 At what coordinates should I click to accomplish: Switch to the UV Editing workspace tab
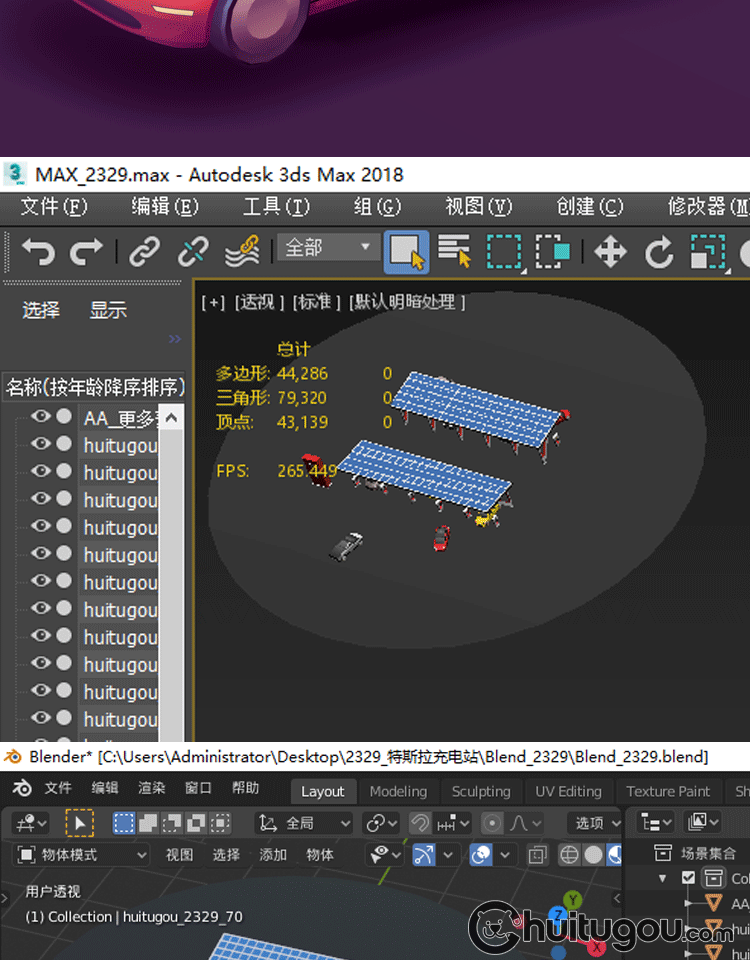[x=568, y=792]
